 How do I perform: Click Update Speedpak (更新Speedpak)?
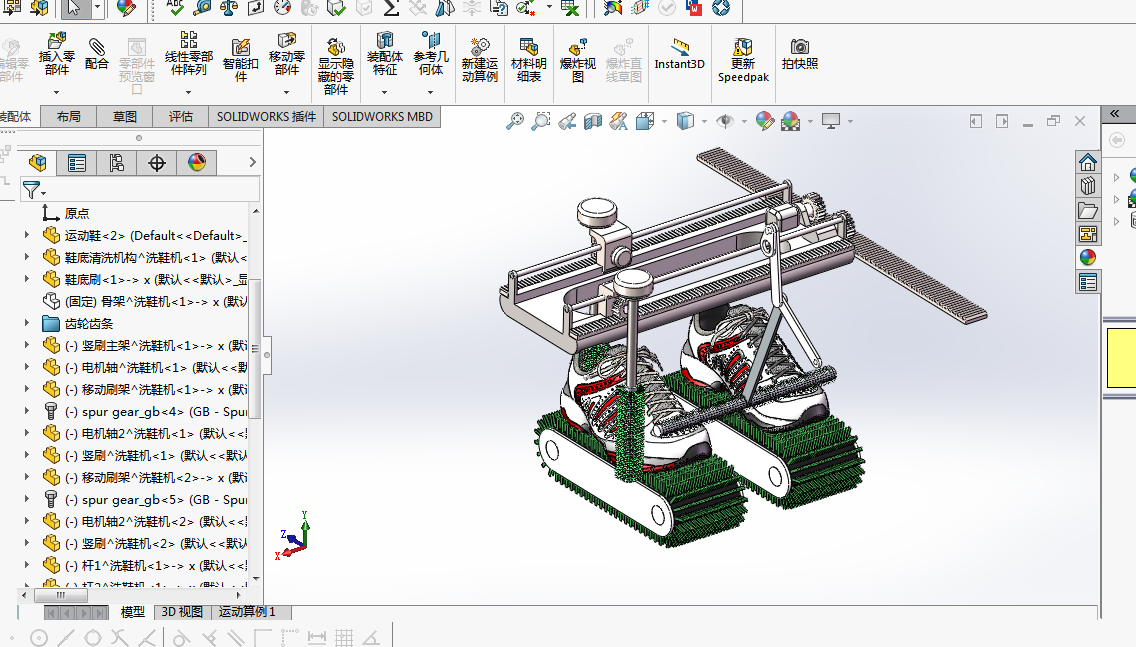click(743, 59)
